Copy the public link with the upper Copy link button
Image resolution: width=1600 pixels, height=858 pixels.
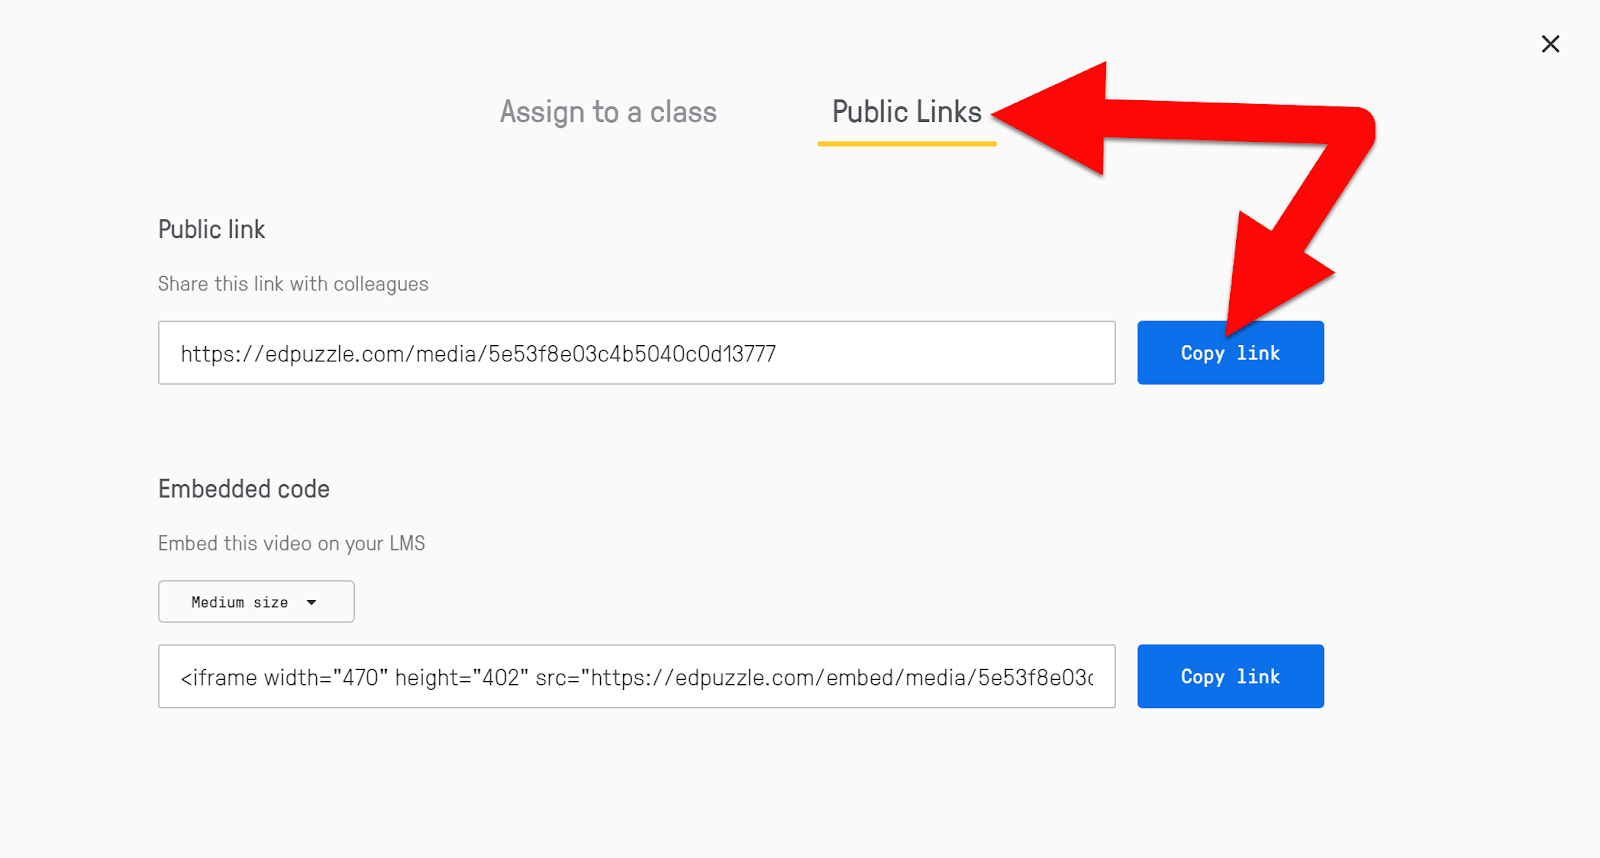(x=1230, y=353)
